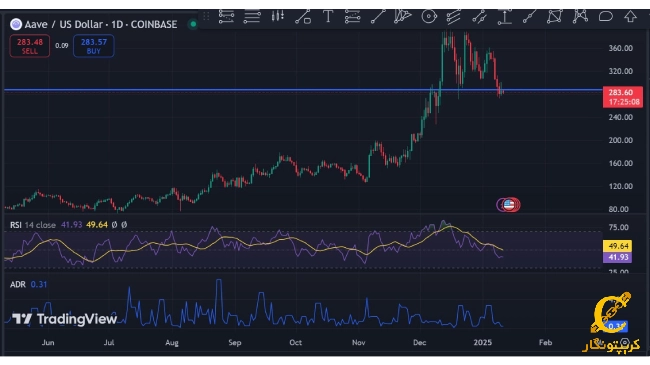Click the Jul label on time axis
This screenshot has width=650, height=365.
pyautogui.click(x=109, y=343)
